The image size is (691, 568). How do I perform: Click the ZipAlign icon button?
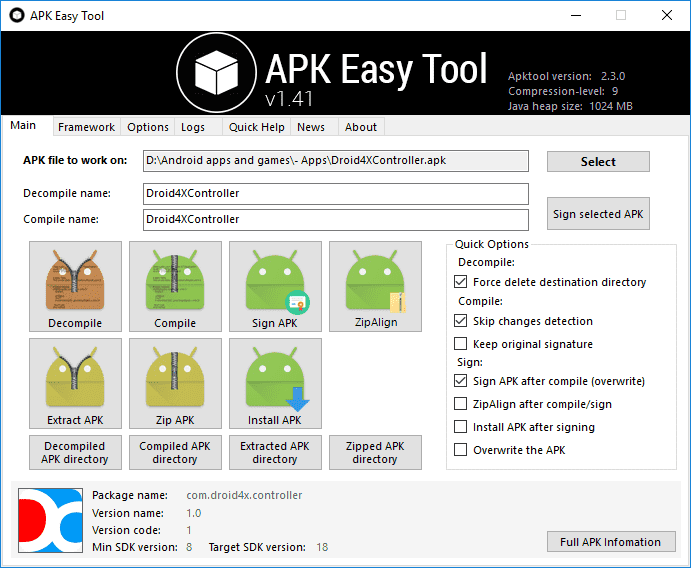pyautogui.click(x=375, y=286)
